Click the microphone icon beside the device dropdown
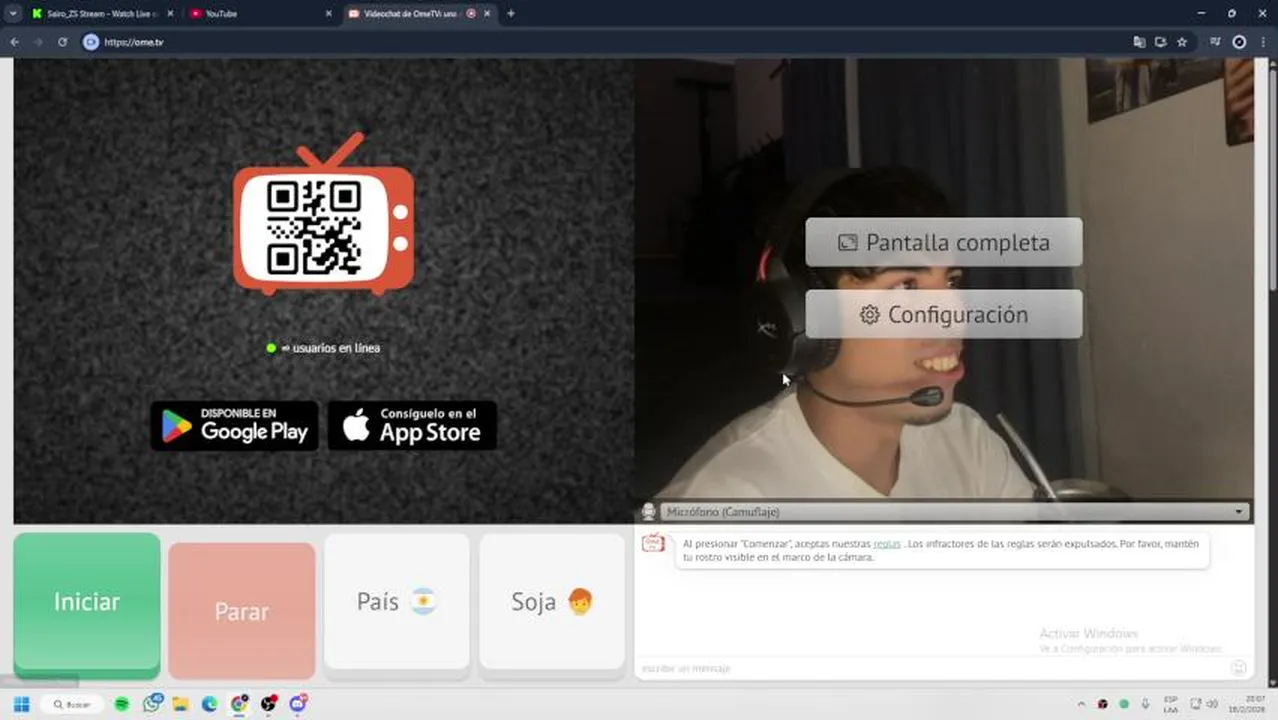1278x720 pixels. [x=648, y=512]
